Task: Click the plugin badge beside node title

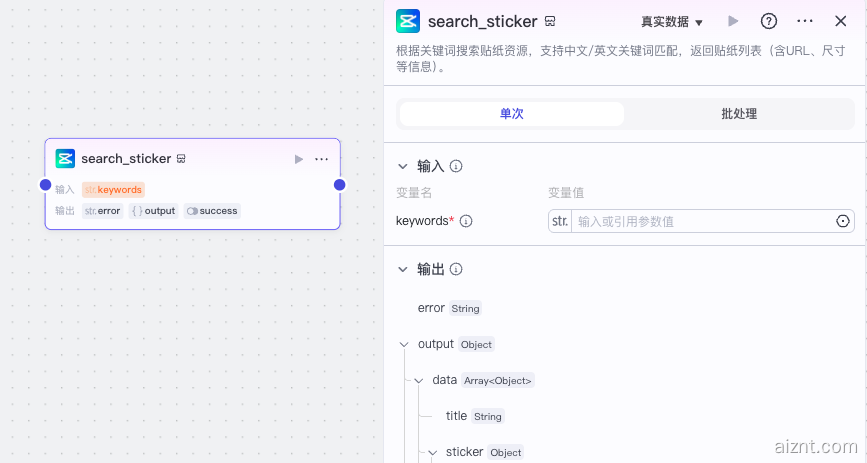Action: [181, 159]
